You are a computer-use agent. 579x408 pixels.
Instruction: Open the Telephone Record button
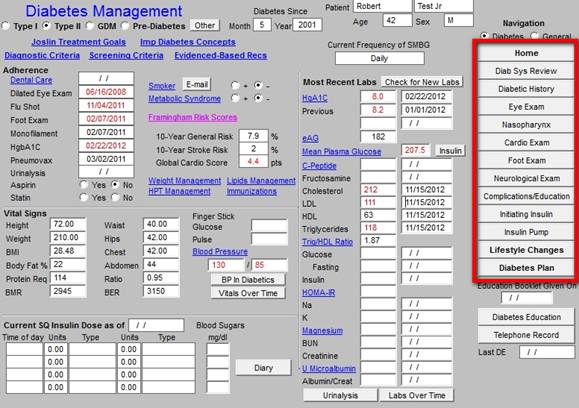526,335
